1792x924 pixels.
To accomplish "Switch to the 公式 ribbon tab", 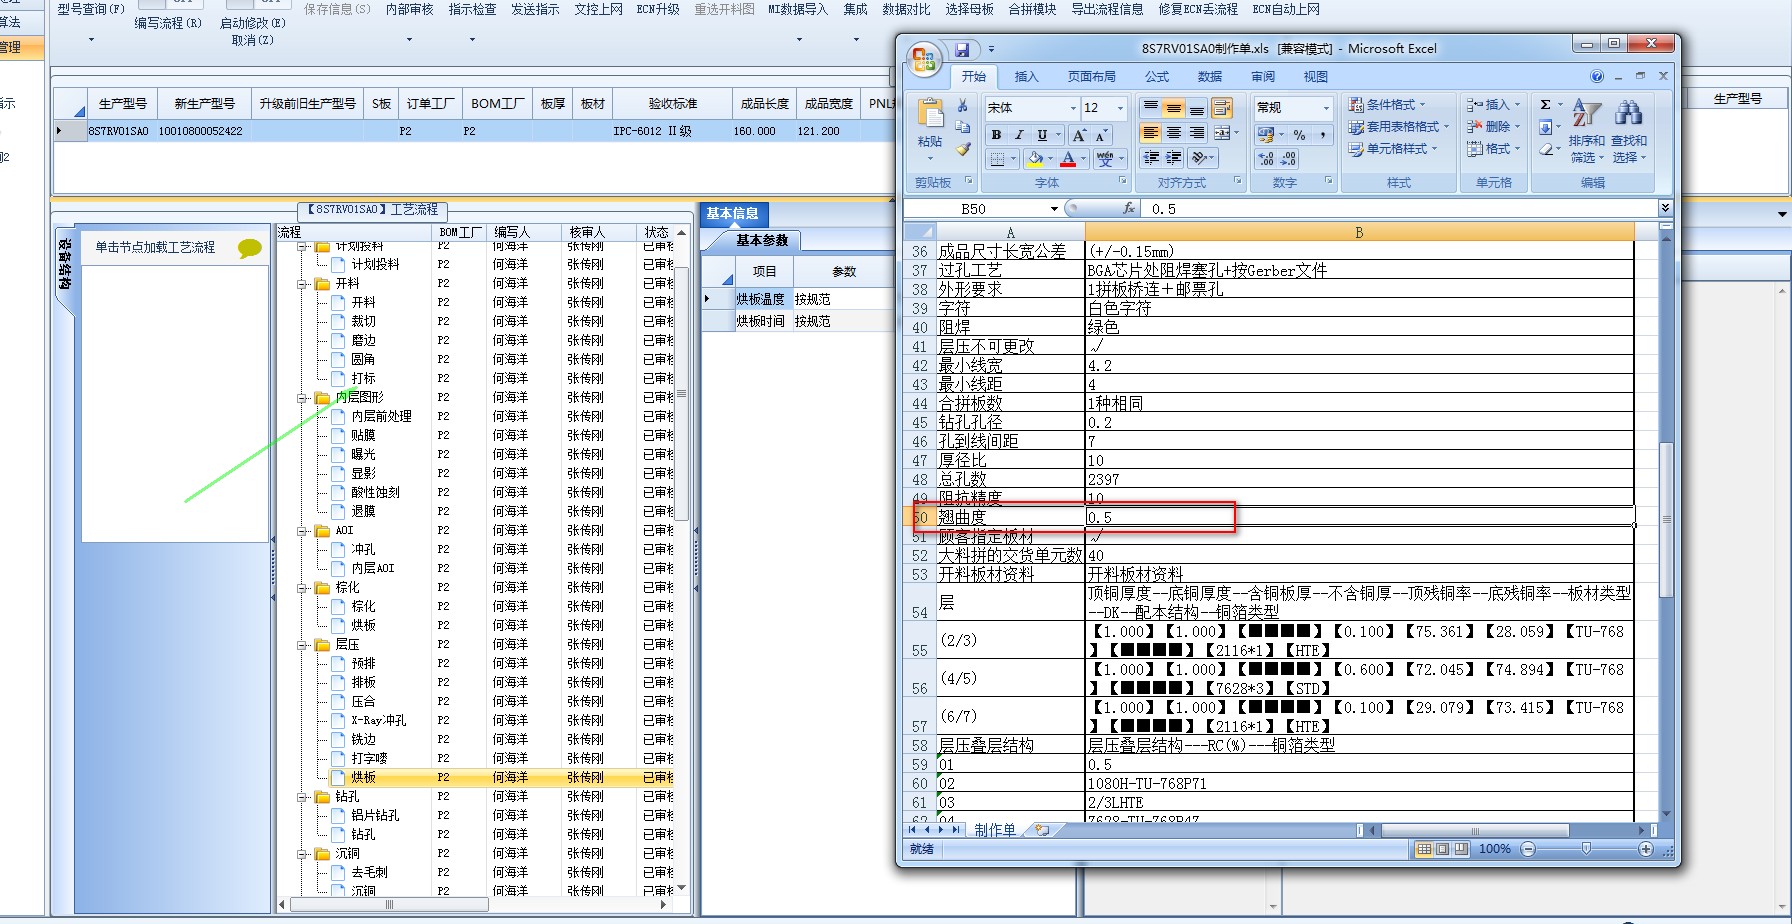I will click(x=1157, y=77).
